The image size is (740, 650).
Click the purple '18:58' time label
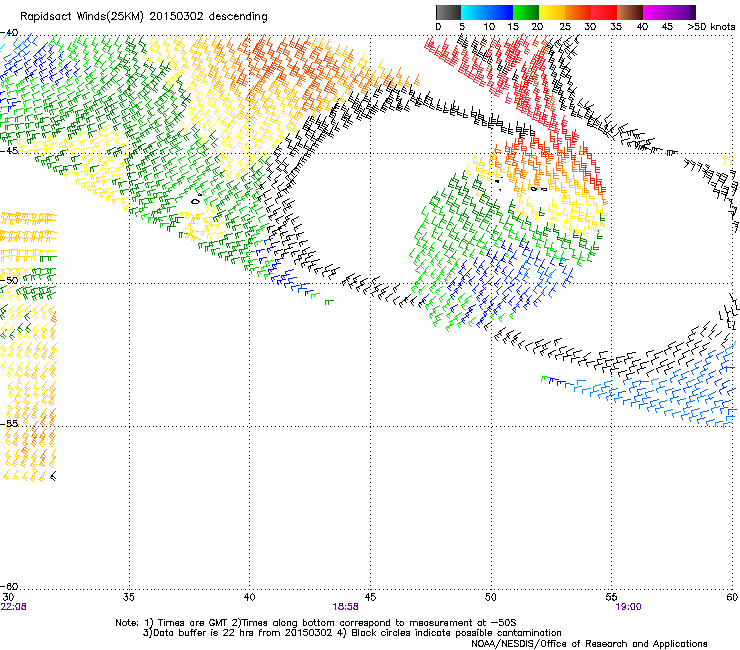click(x=345, y=607)
